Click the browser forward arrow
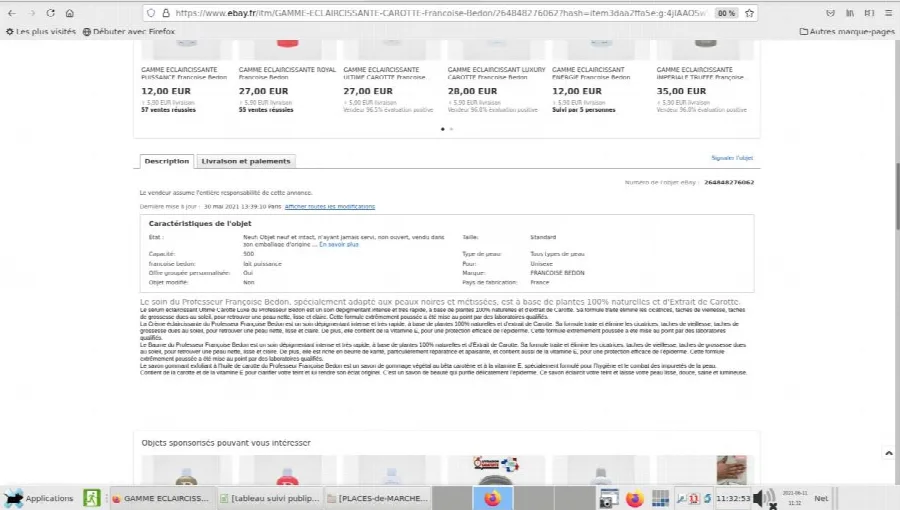The height and width of the screenshot is (510, 900). point(32,13)
